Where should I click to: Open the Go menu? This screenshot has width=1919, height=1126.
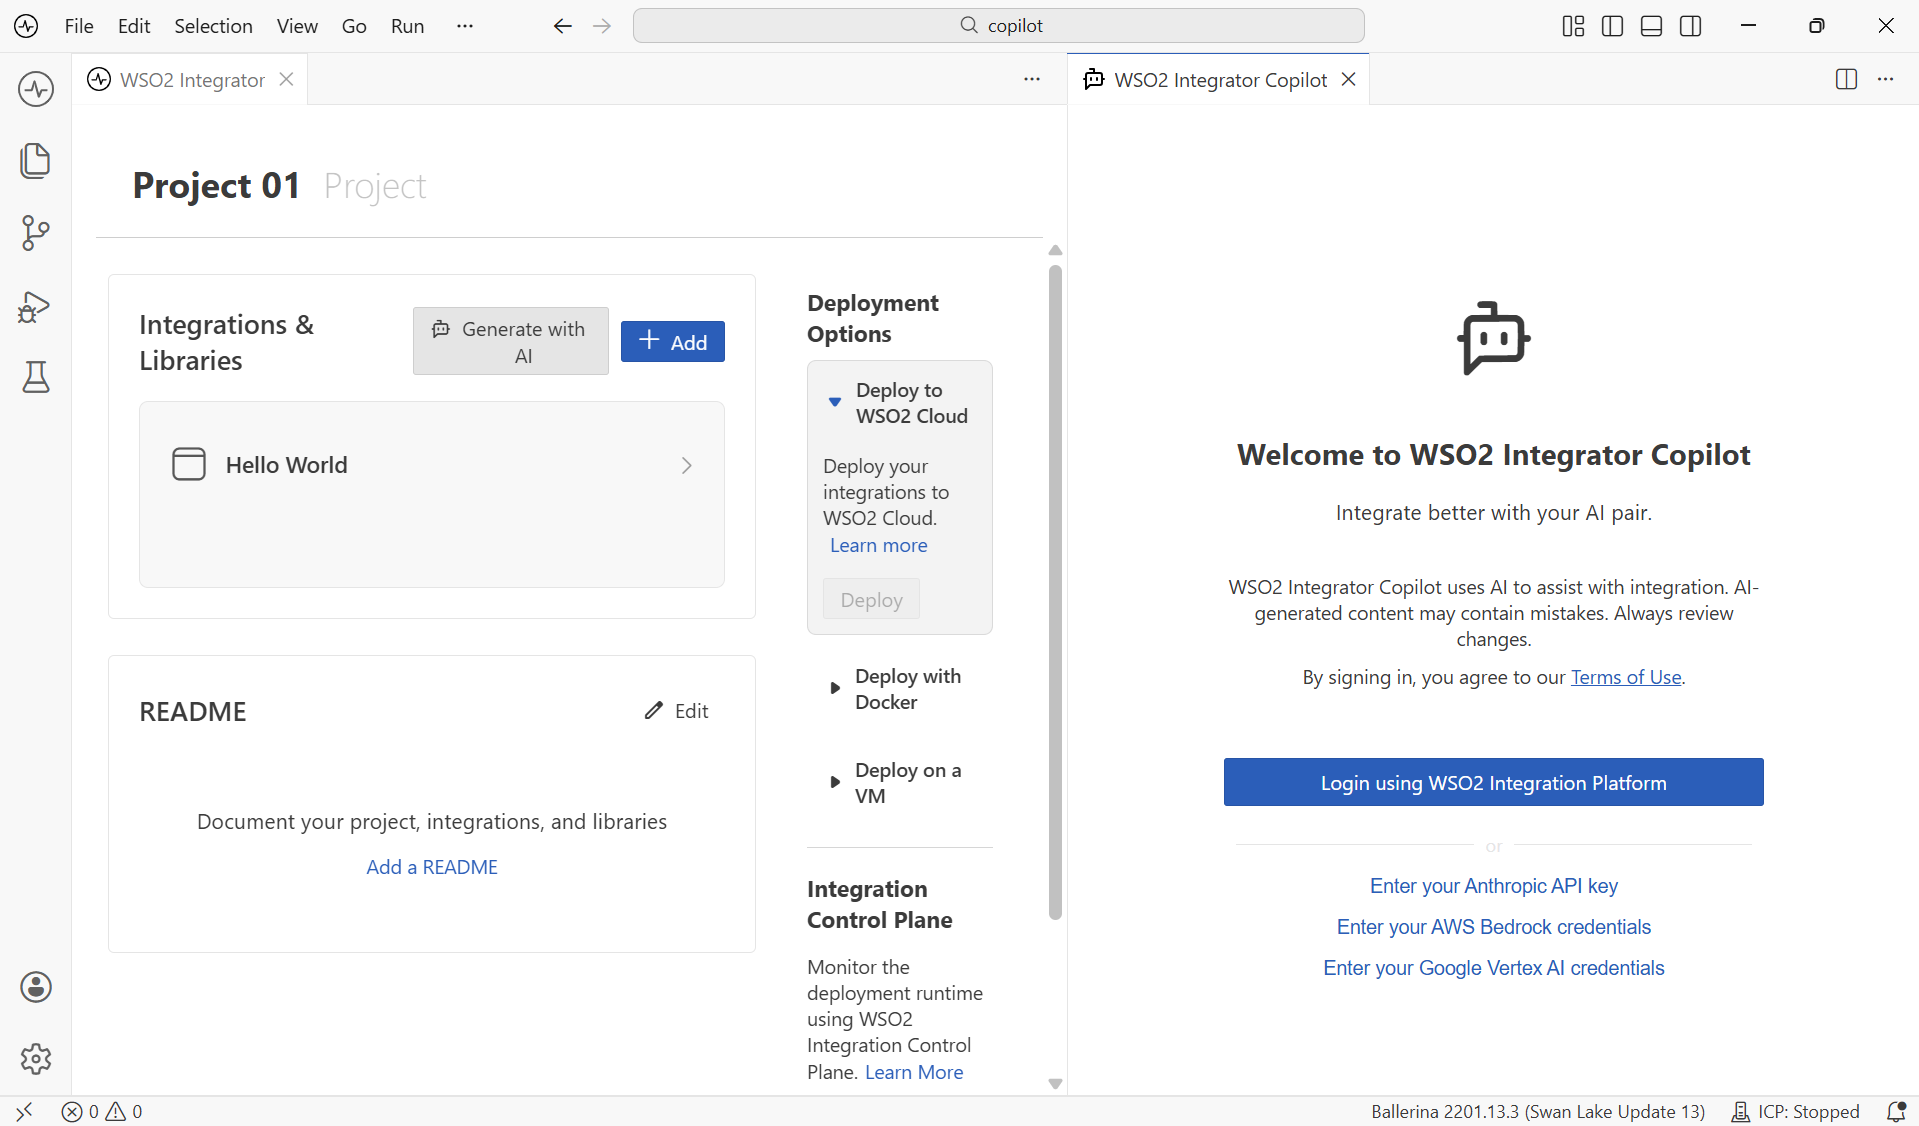point(354,26)
